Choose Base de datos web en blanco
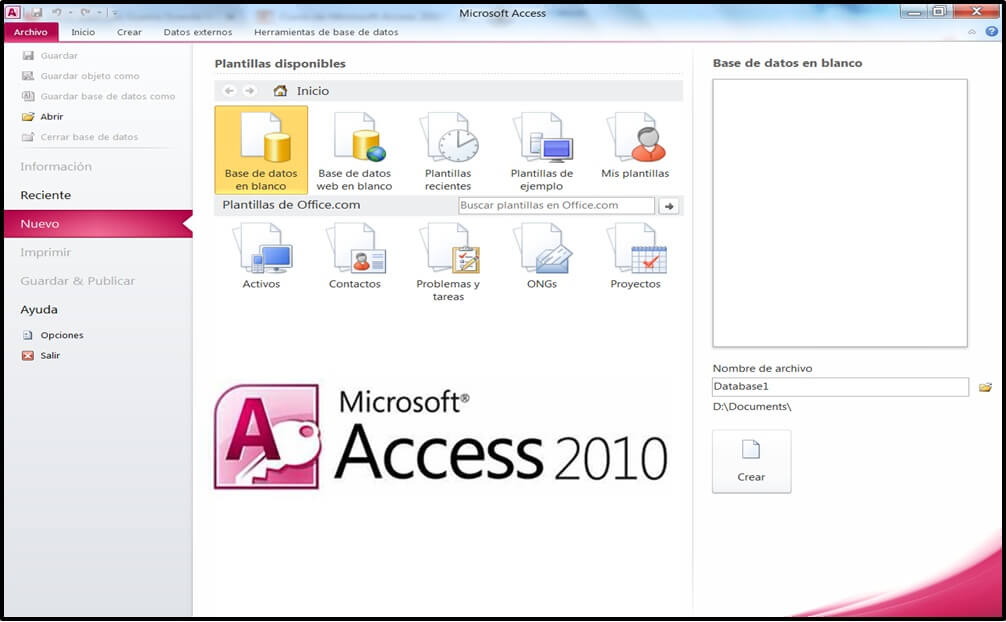The image size is (1006, 622). pos(354,150)
